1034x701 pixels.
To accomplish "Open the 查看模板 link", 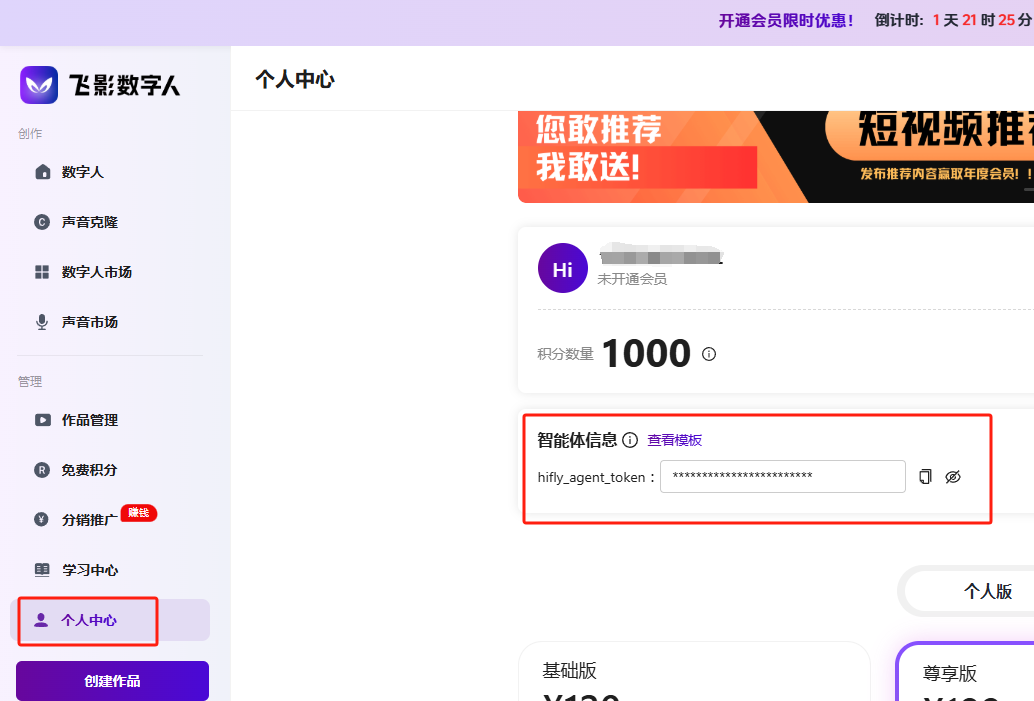I will pos(675,441).
